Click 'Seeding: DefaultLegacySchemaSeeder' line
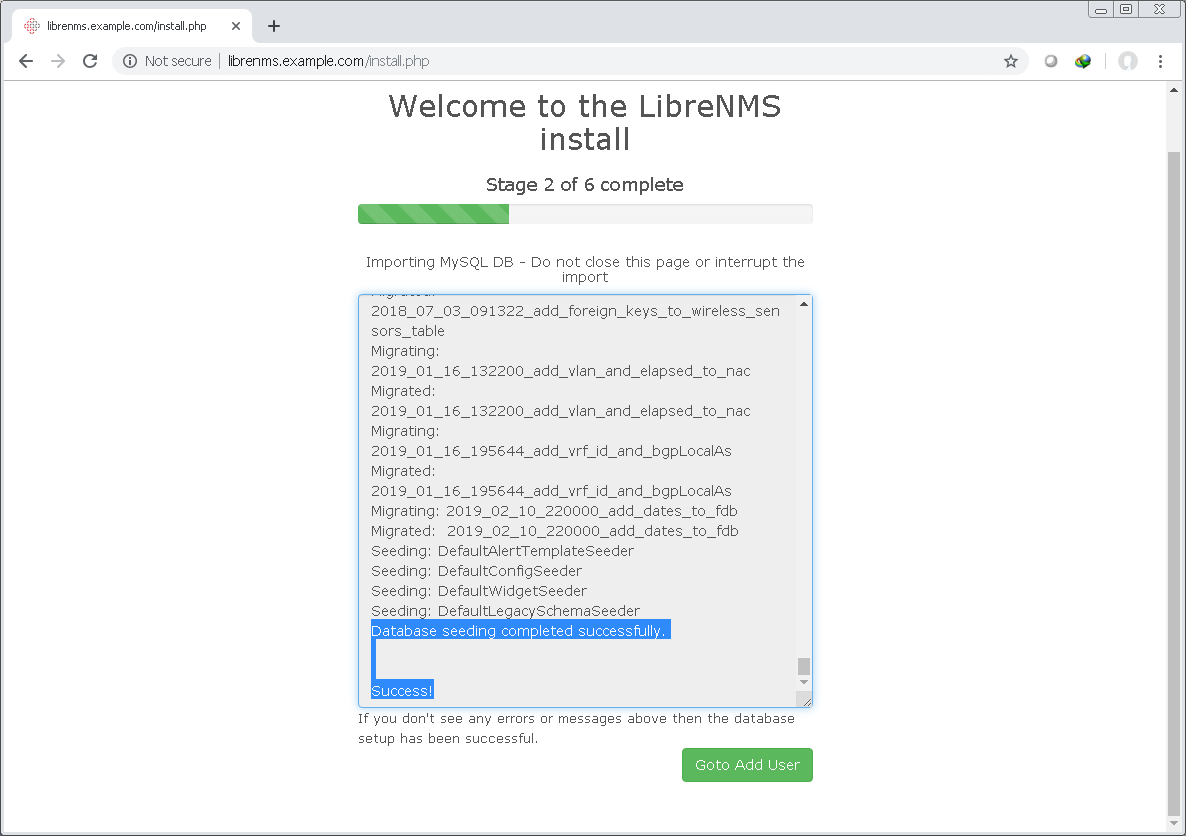This screenshot has width=1186, height=836. [x=505, y=611]
